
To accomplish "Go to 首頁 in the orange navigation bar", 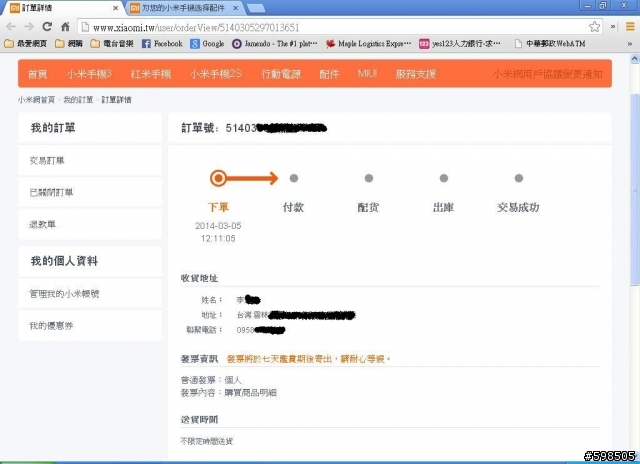I will [38, 74].
